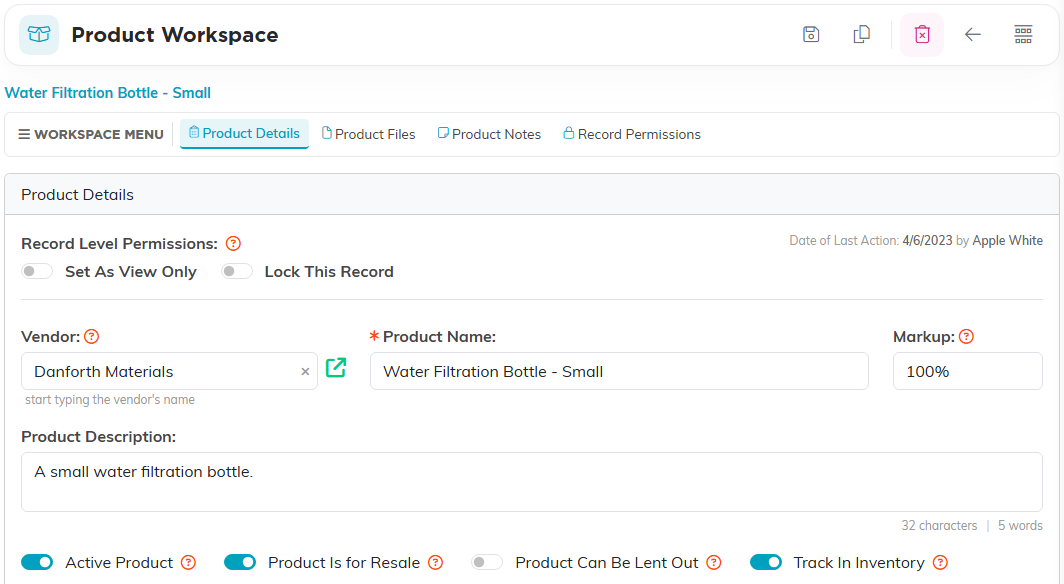This screenshot has height=584, width=1064.
Task: Click the '5 words' counter text
Action: pyautogui.click(x=1020, y=526)
